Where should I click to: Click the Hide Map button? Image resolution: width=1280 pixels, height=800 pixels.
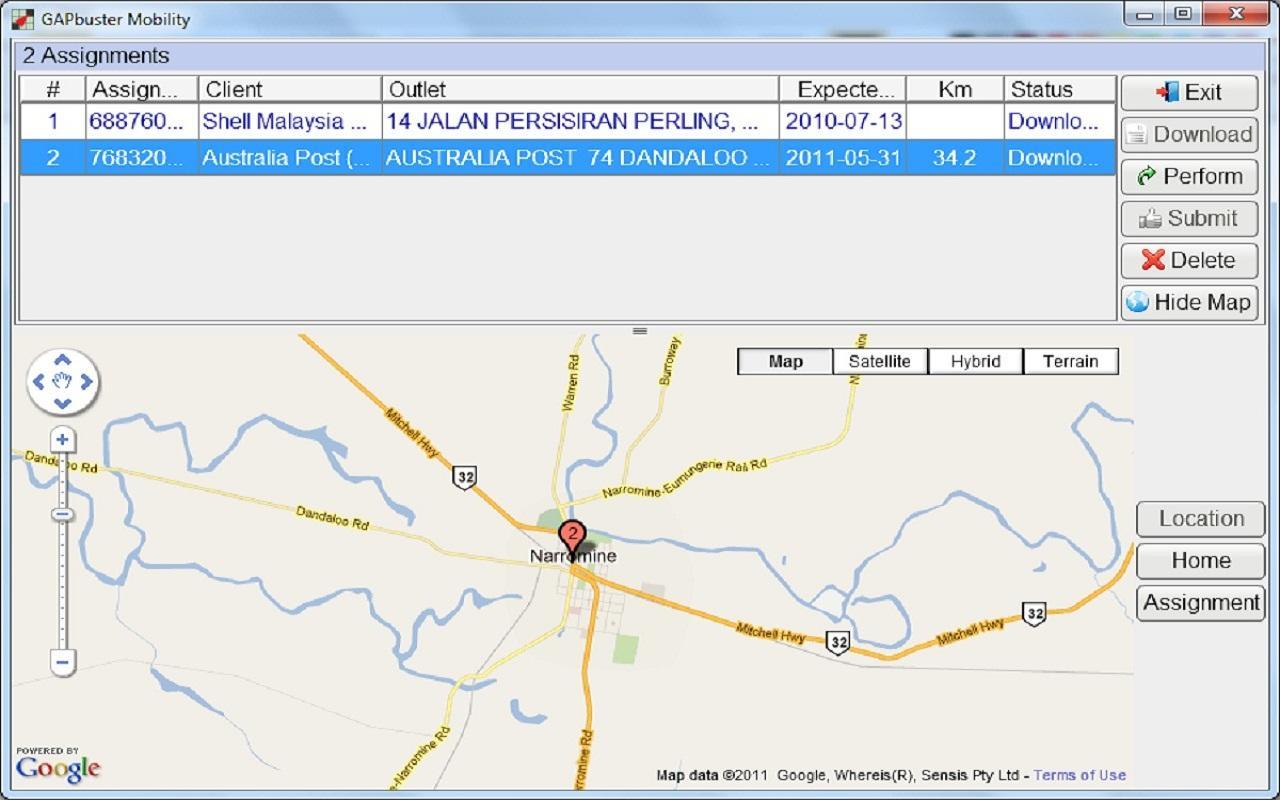pos(1189,302)
